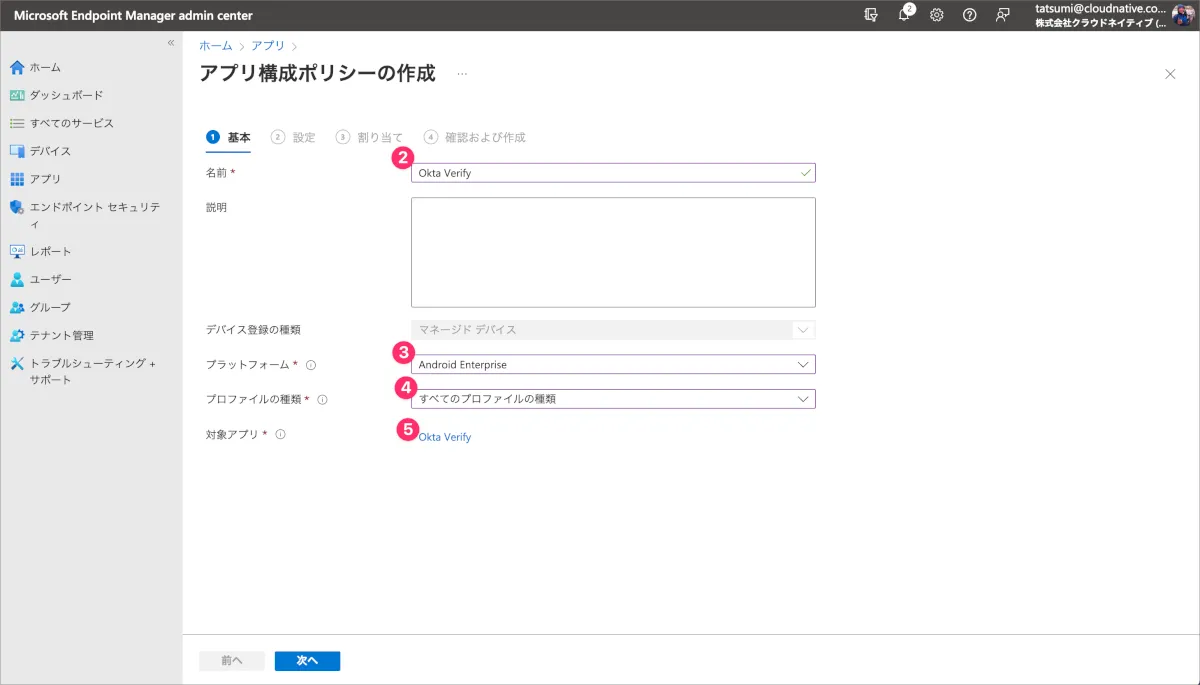The width and height of the screenshot is (1200, 685).
Task: Open the settings gear icon
Action: [x=937, y=15]
